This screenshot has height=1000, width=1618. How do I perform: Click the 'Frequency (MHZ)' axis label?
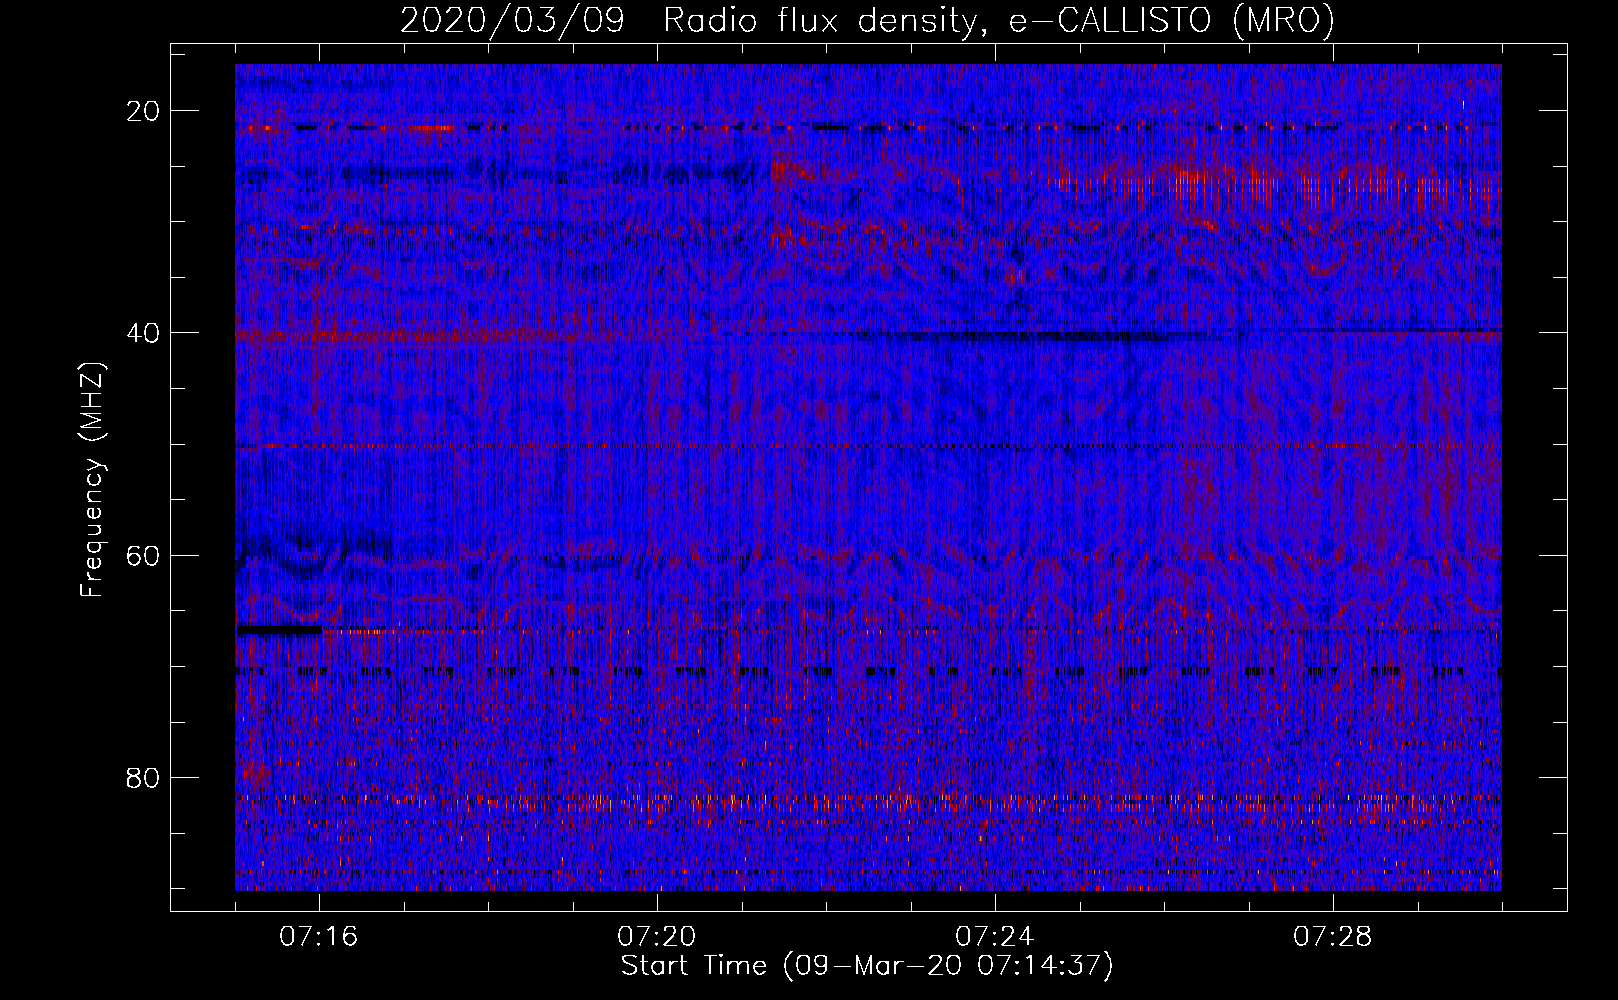point(92,480)
